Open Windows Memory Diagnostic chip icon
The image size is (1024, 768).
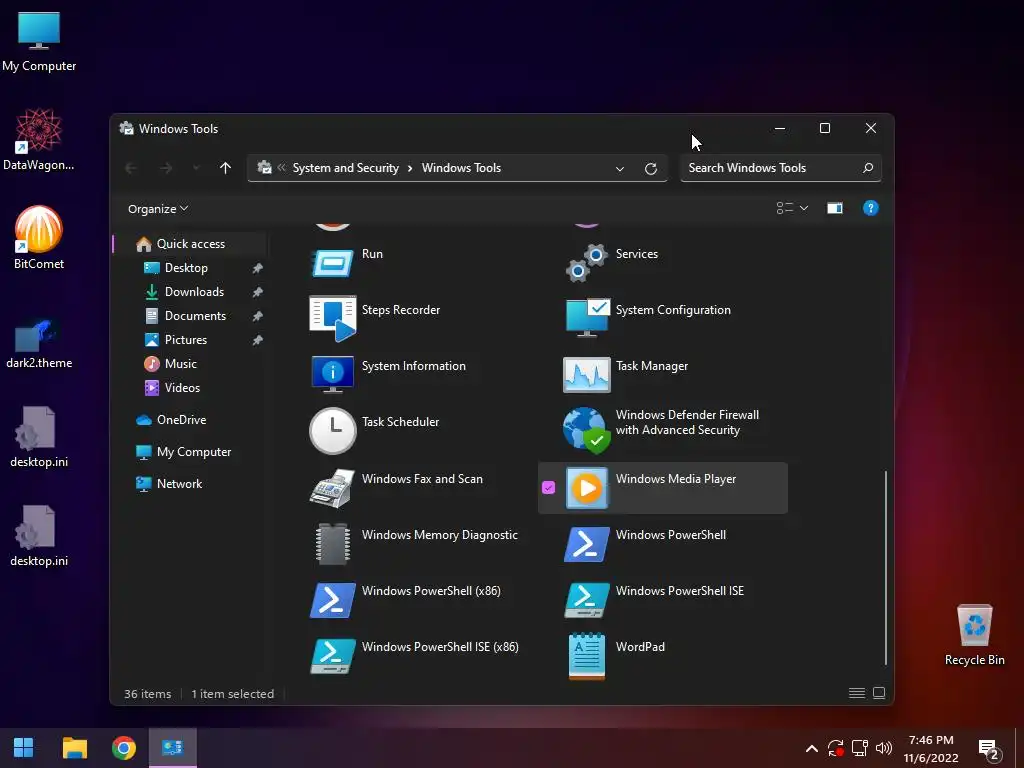pyautogui.click(x=333, y=543)
